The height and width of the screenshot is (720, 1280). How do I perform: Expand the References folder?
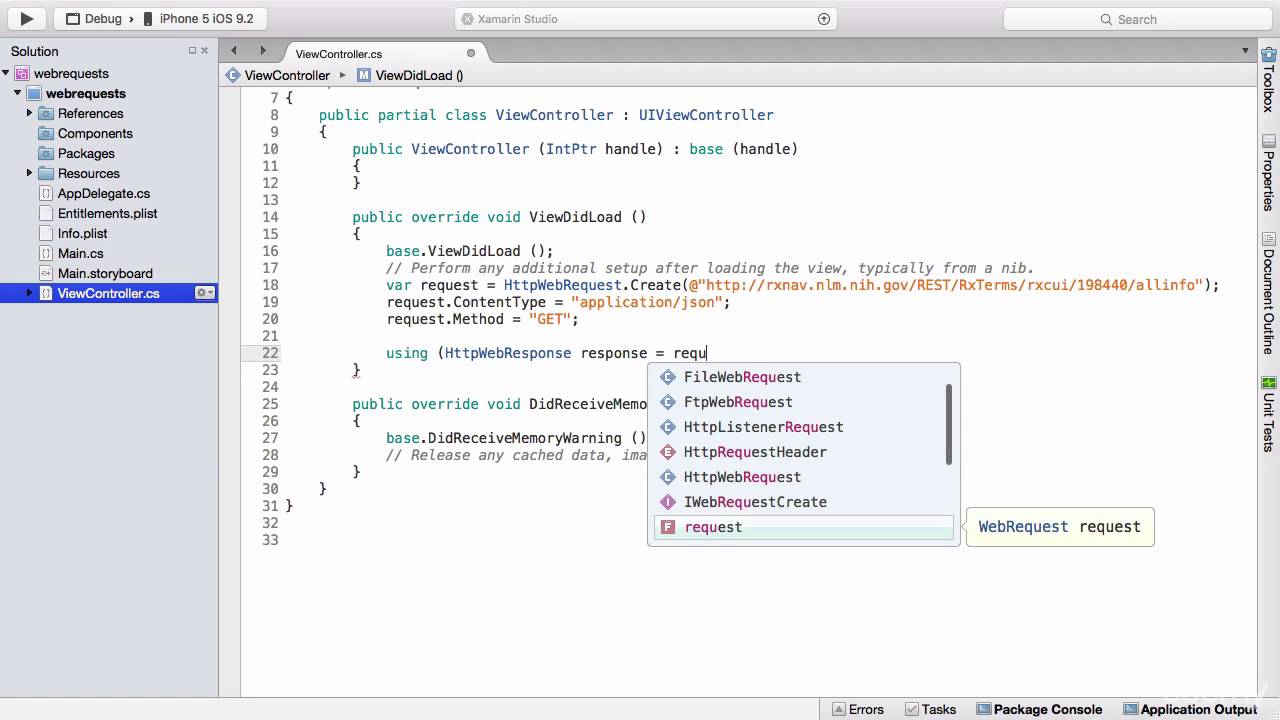click(x=30, y=113)
